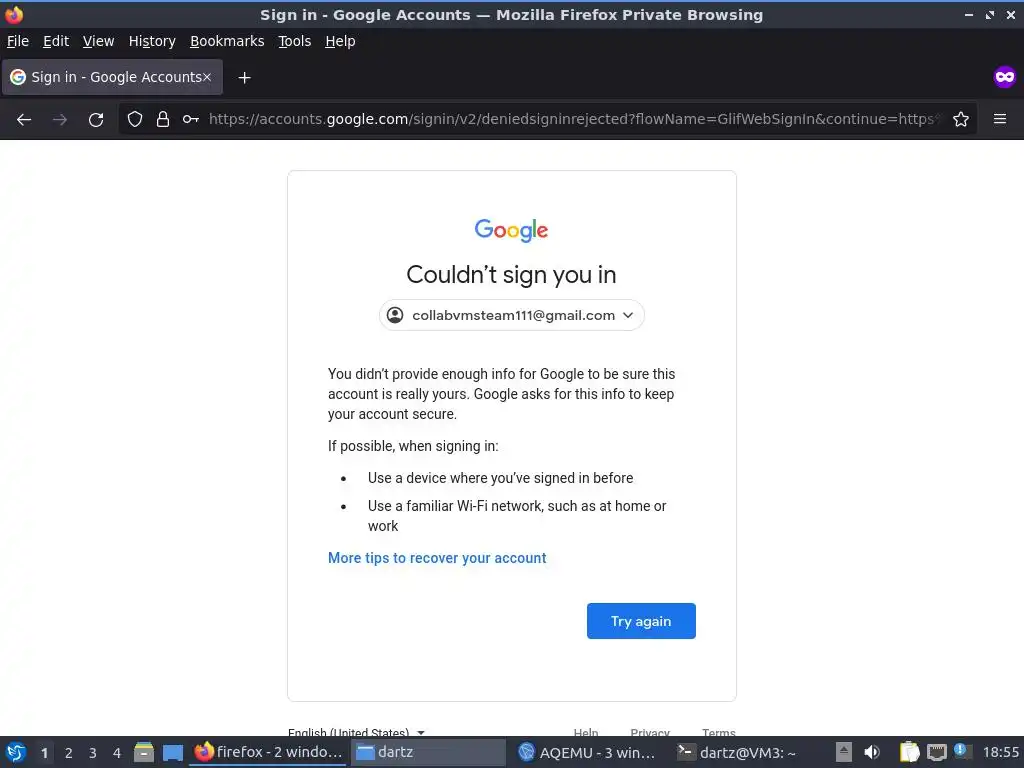Open the Tools menu
This screenshot has height=768, width=1024.
[x=295, y=41]
